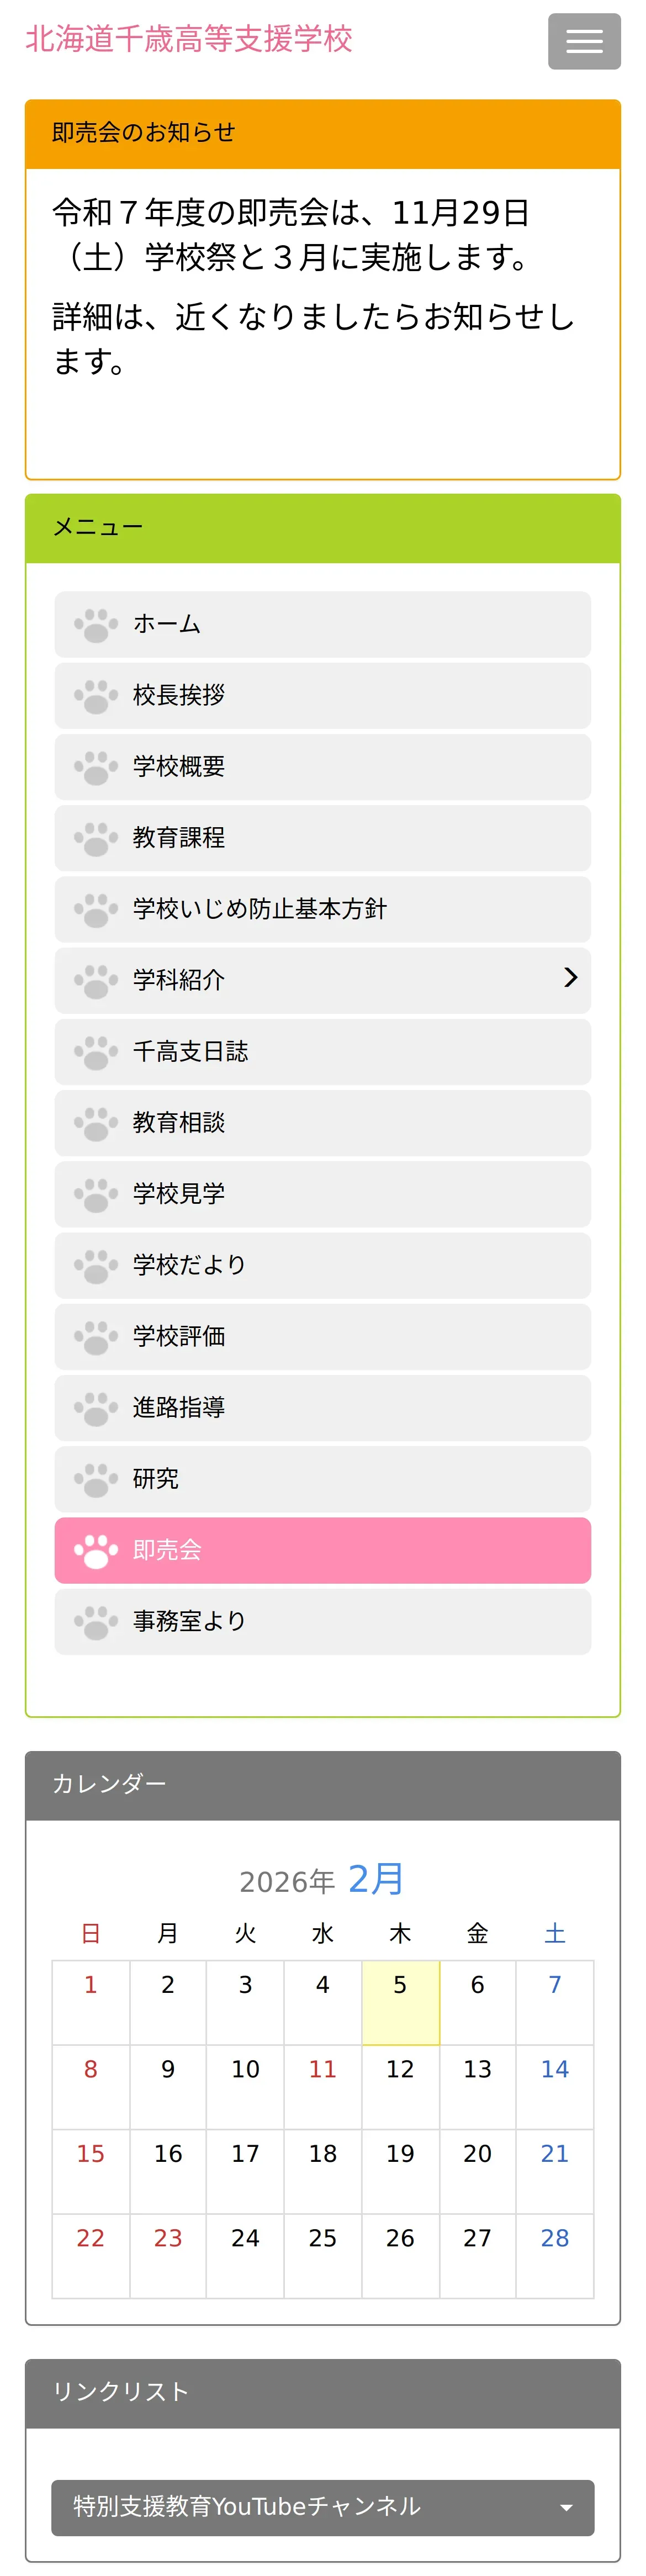Click the white paw icon beside 即売会
Image resolution: width=646 pixels, height=2576 pixels.
click(96, 1550)
